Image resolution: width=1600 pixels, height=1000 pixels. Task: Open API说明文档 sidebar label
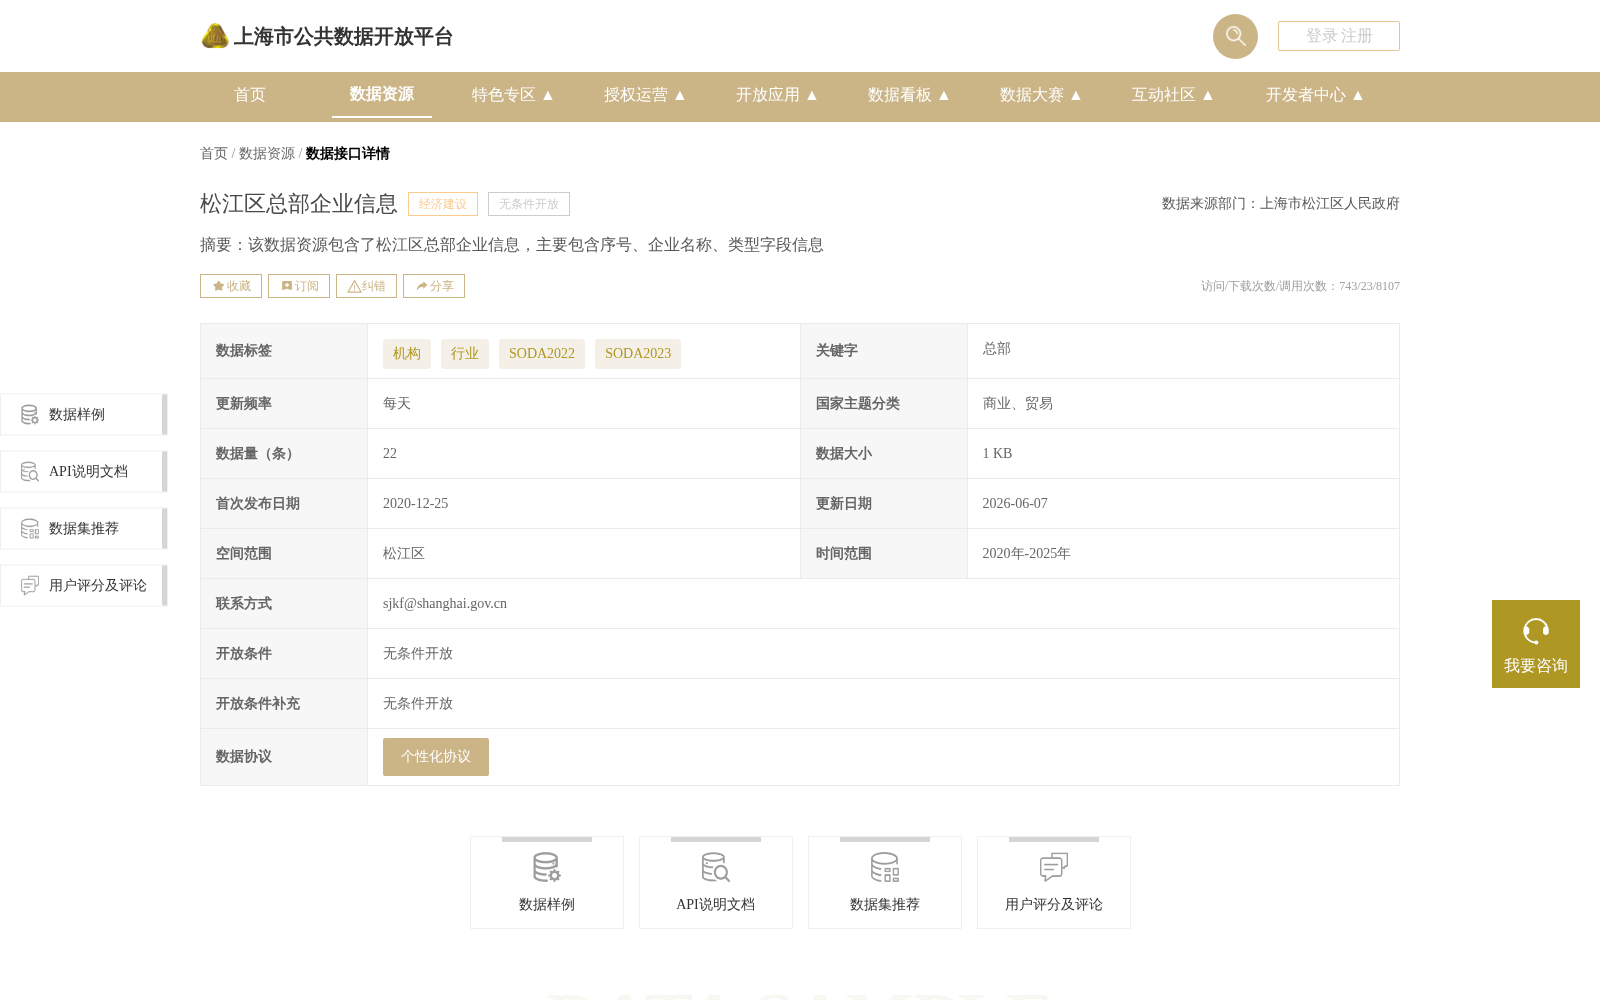pos(88,472)
